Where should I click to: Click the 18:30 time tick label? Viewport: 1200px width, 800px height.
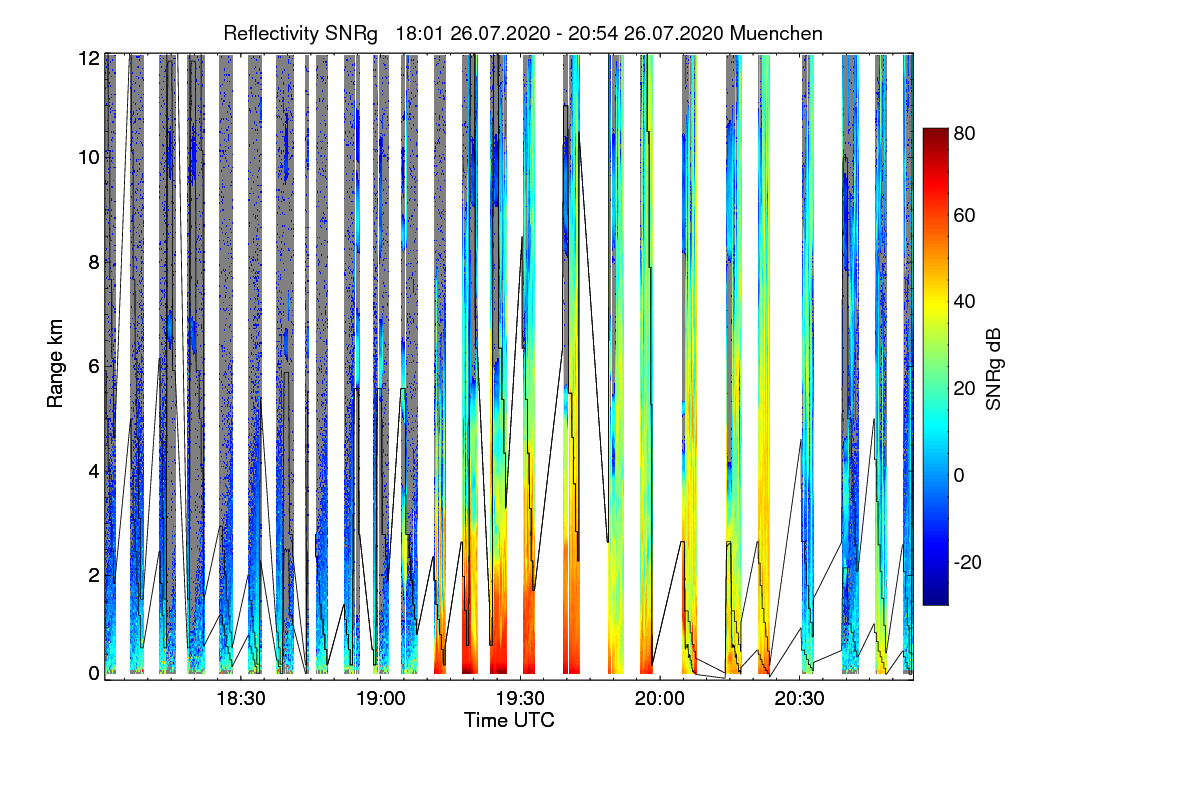[240, 698]
